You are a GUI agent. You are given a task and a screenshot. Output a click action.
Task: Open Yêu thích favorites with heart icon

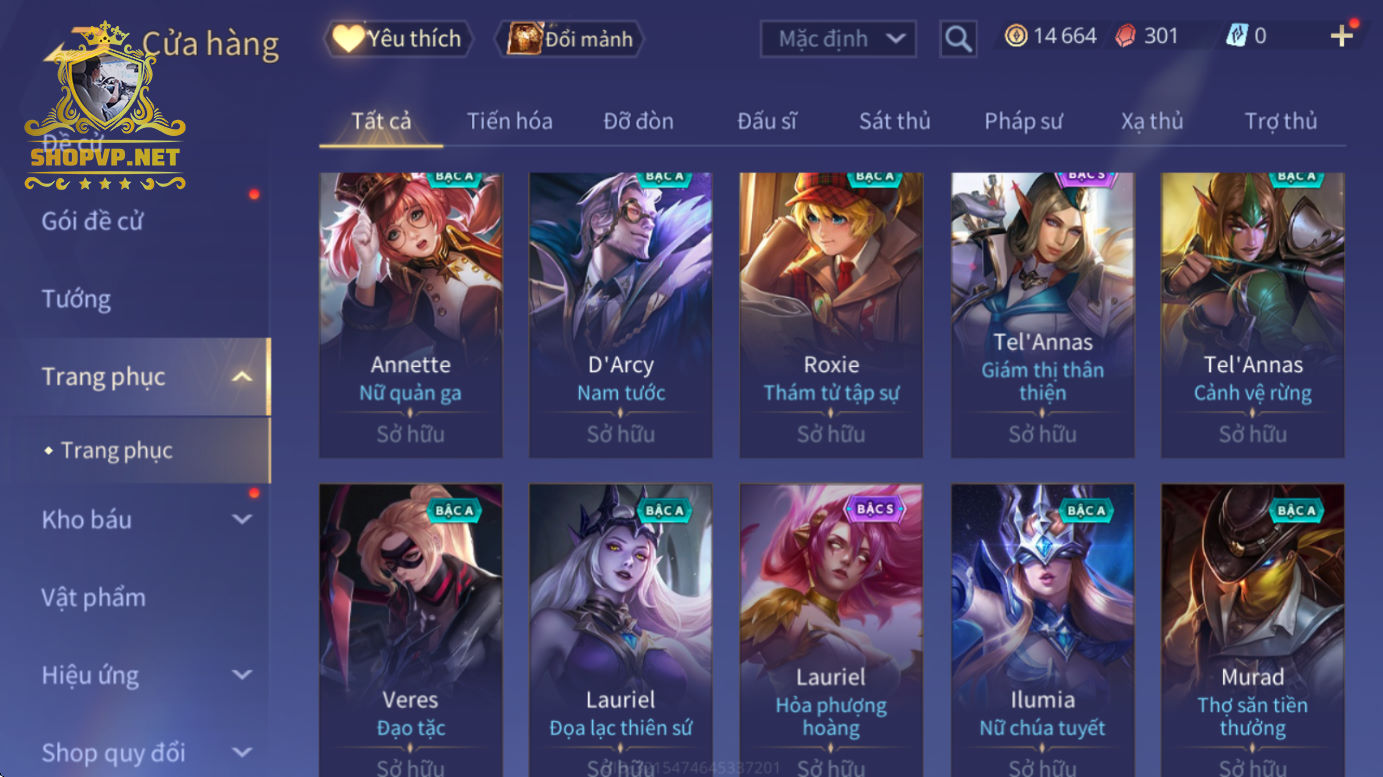398,39
